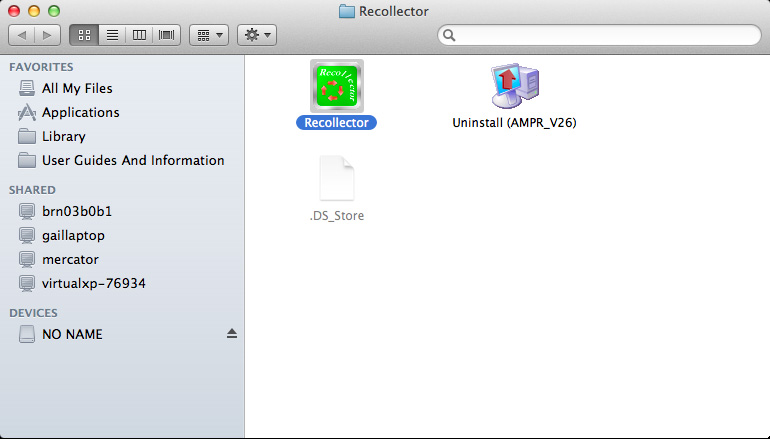770x439 pixels.
Task: Minimize the Finder window with yellow button
Action: (34, 11)
